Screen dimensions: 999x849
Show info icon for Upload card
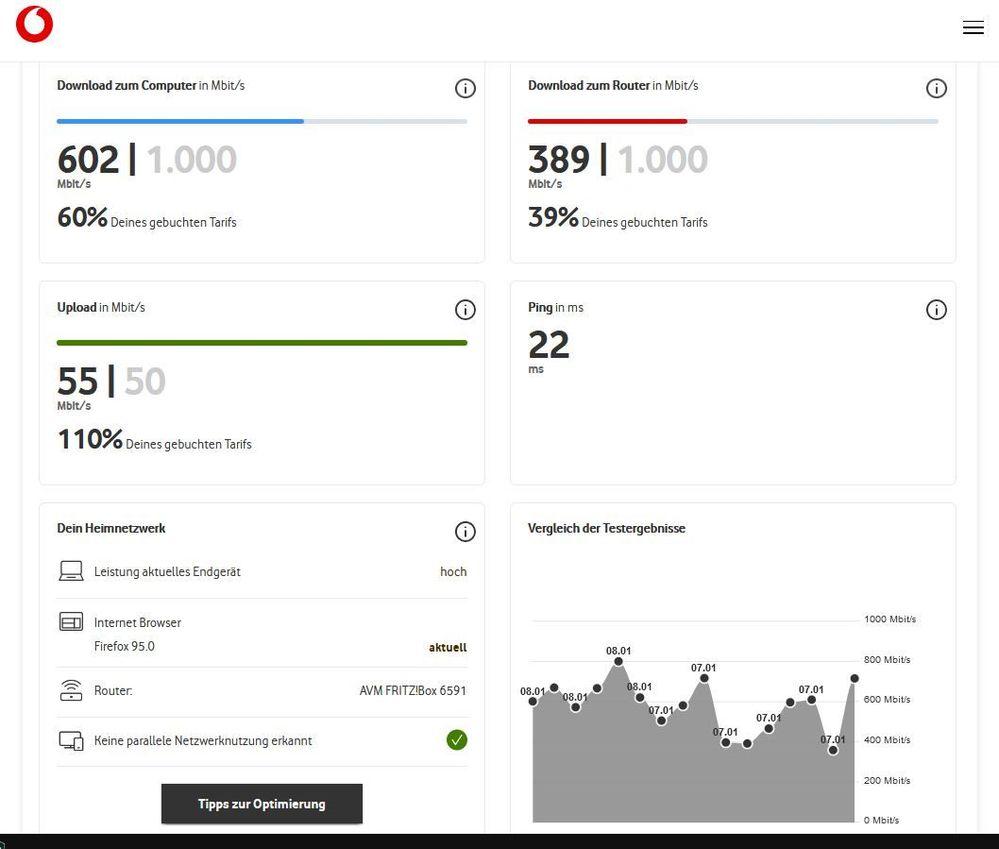coord(465,310)
